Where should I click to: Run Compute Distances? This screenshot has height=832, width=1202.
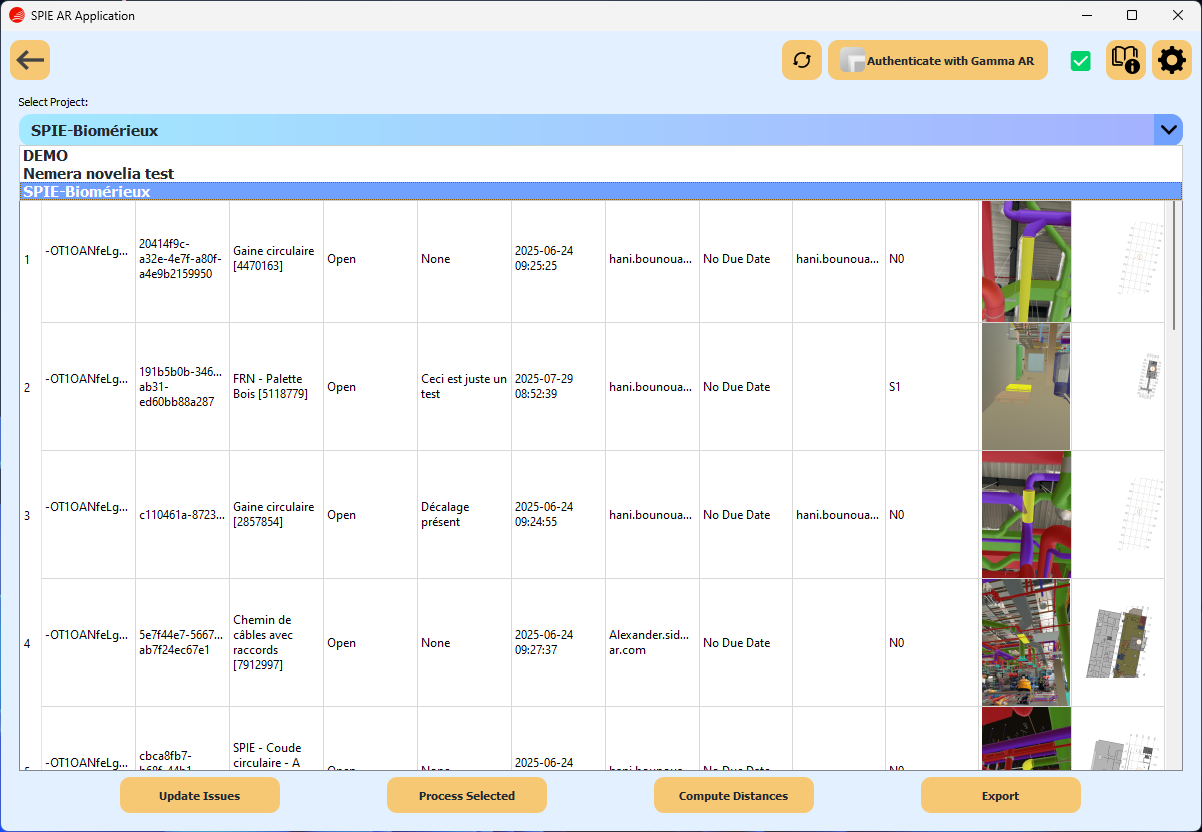click(x=733, y=795)
